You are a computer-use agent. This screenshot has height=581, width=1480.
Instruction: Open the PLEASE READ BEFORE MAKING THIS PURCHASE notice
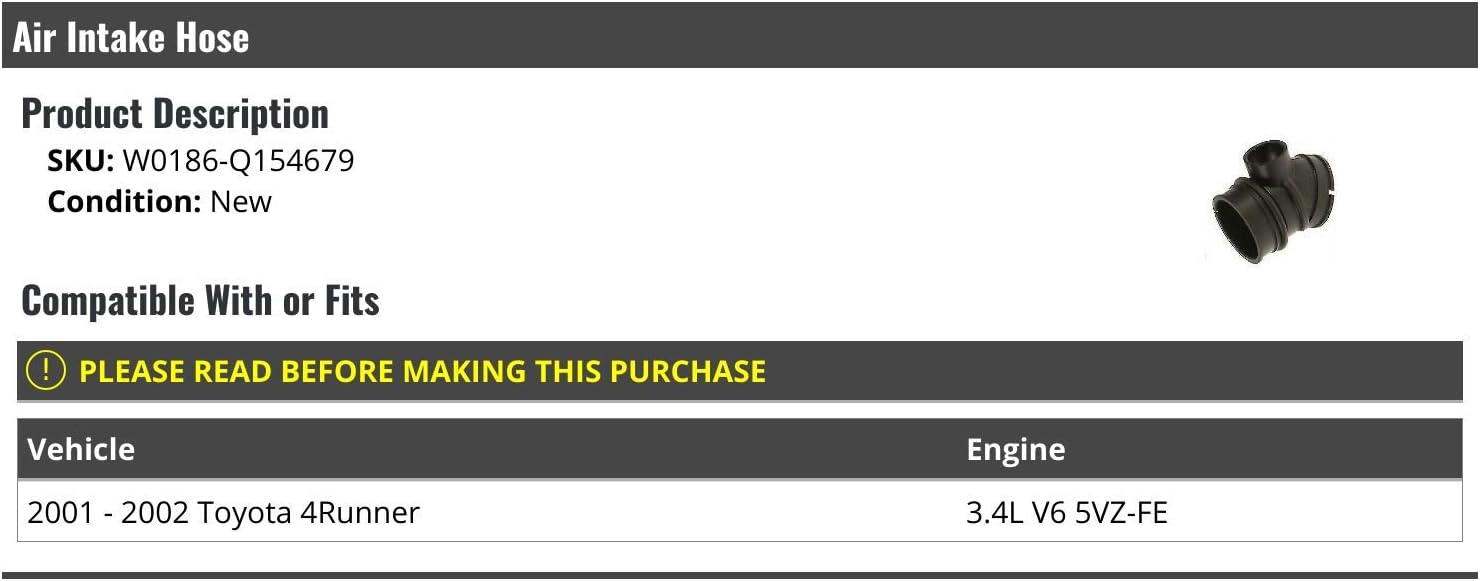coord(422,372)
